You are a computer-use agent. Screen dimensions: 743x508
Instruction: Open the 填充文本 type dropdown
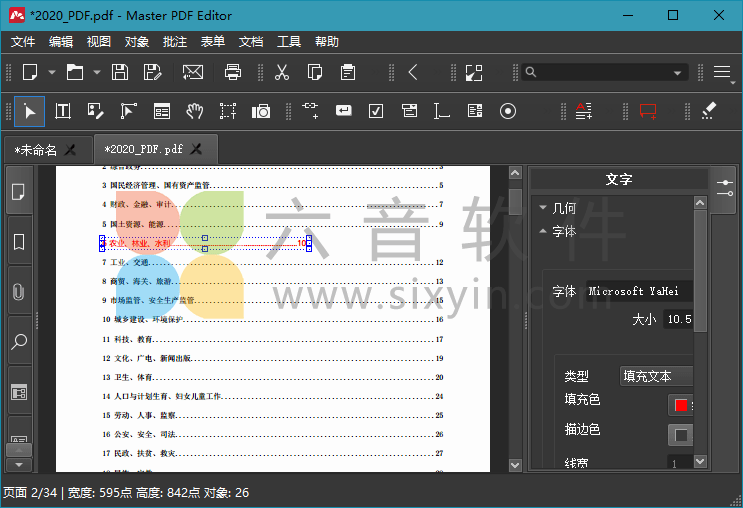[656, 376]
